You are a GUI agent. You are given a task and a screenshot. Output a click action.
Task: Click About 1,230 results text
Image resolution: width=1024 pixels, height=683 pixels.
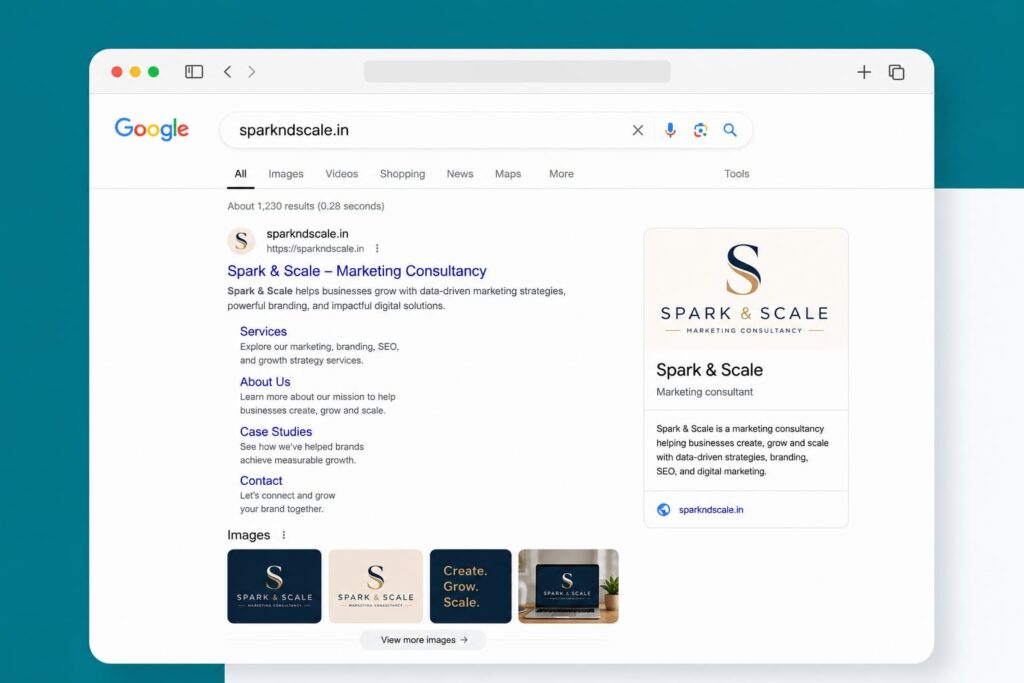(x=306, y=206)
